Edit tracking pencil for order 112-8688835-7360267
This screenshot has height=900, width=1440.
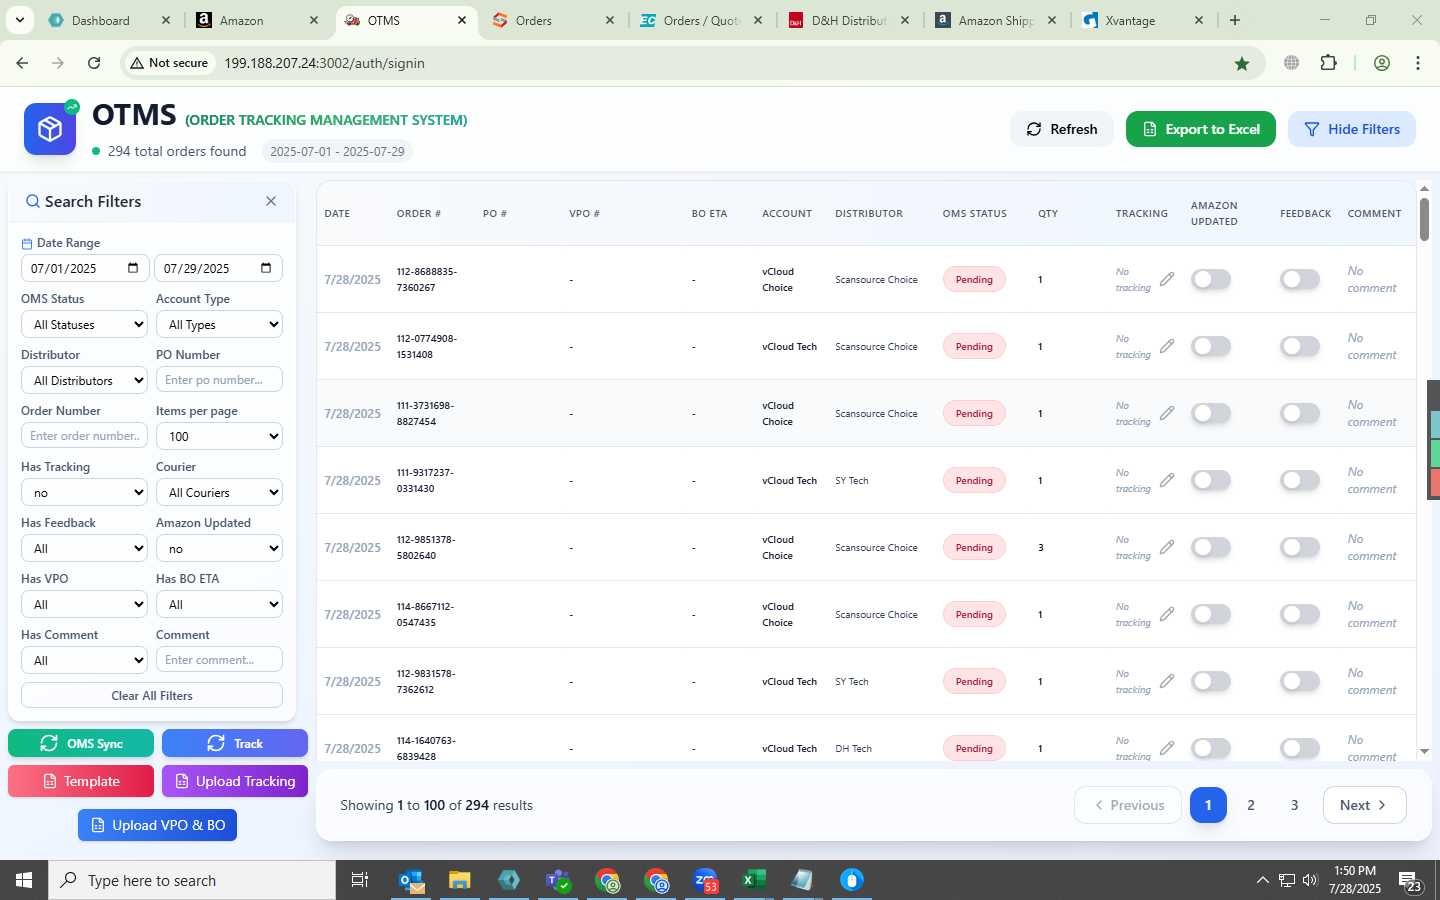(1167, 279)
